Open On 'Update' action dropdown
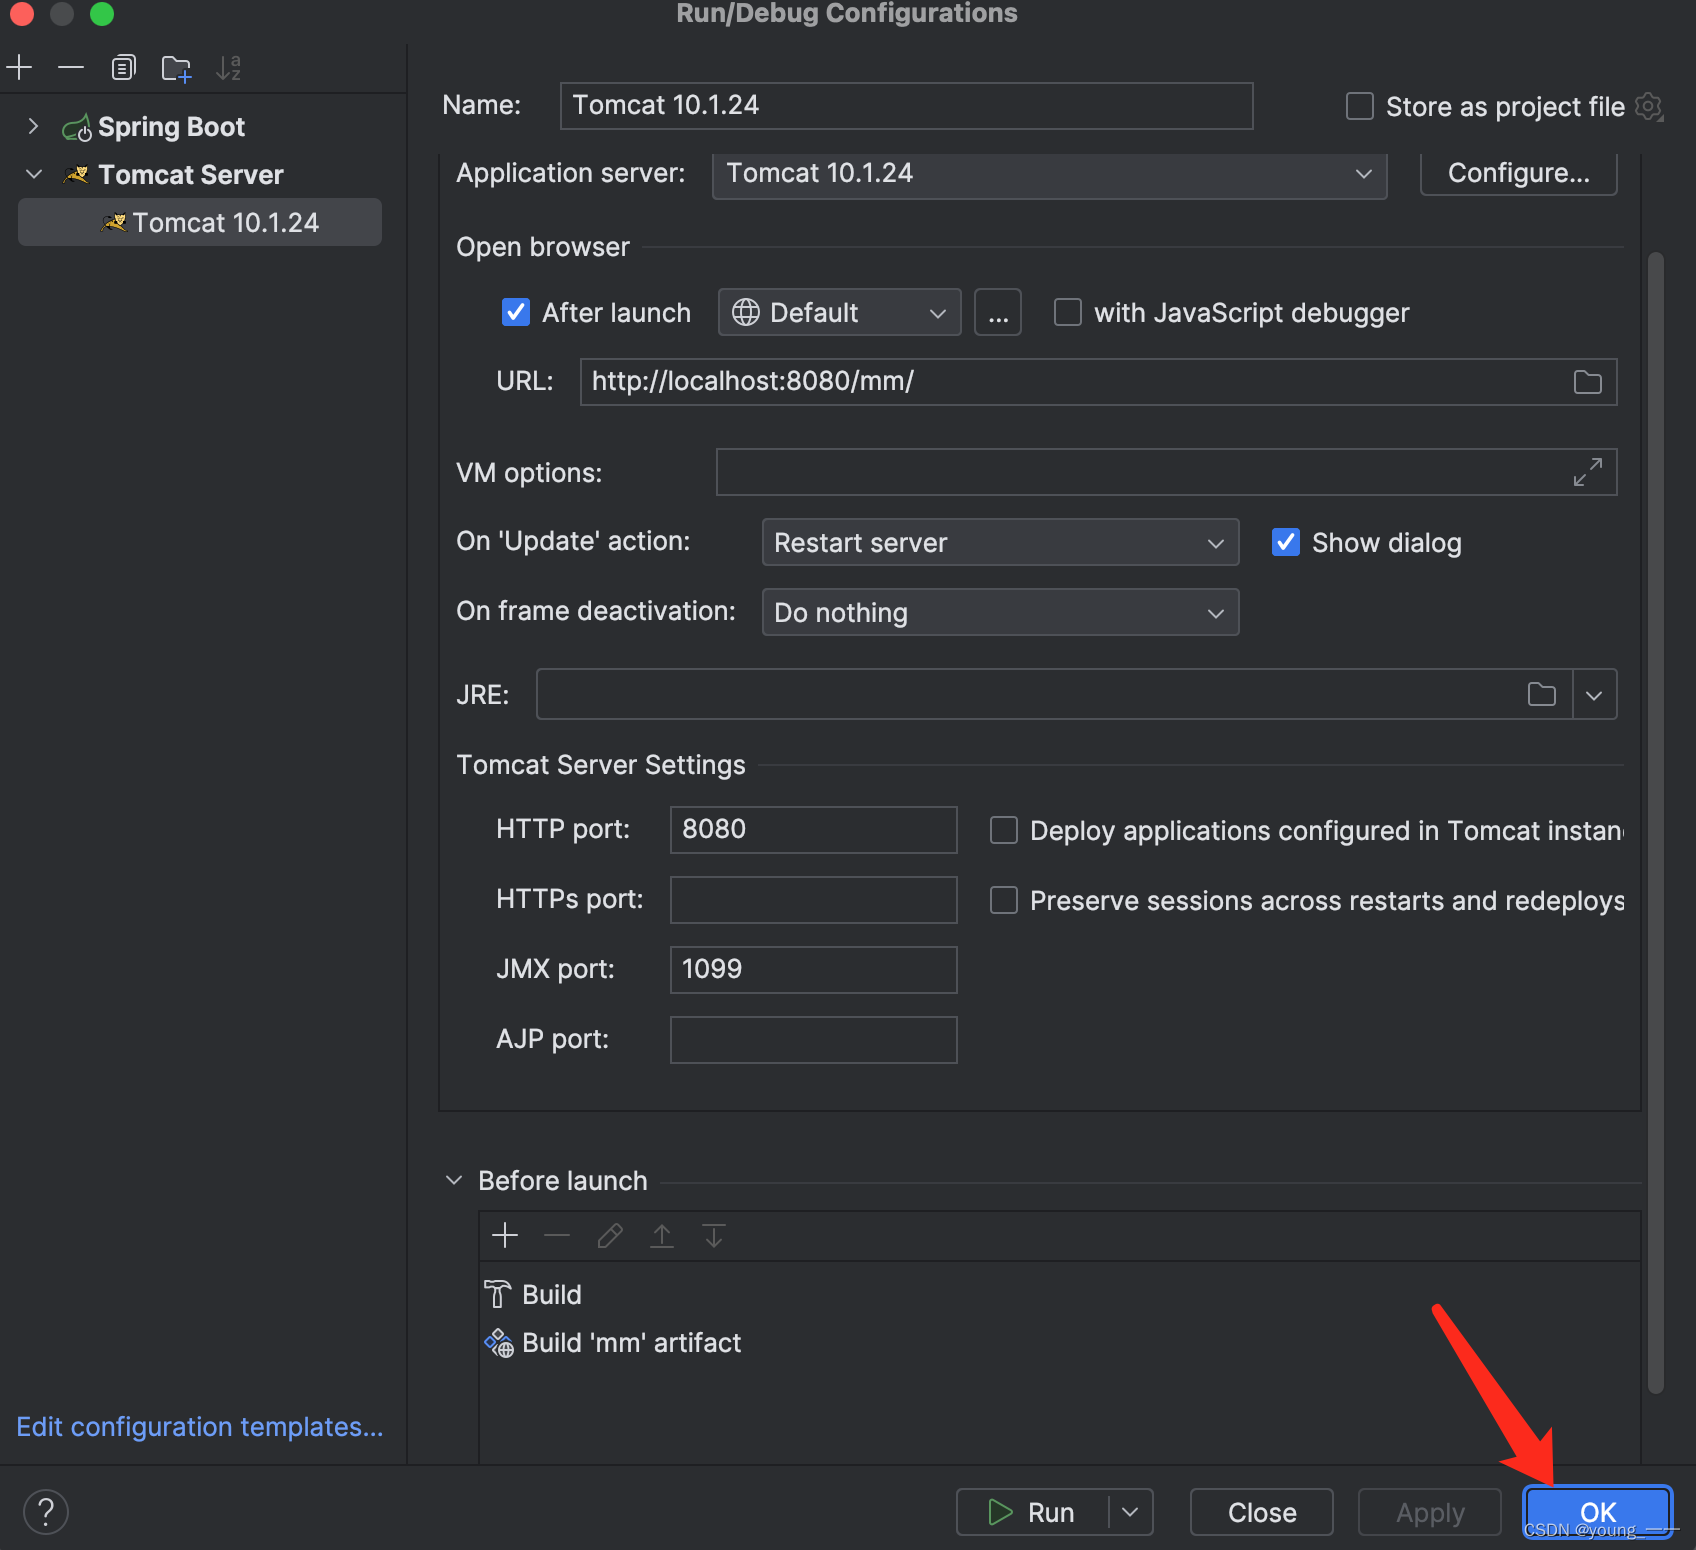Screen dimensions: 1696x1550 click(x=1001, y=542)
